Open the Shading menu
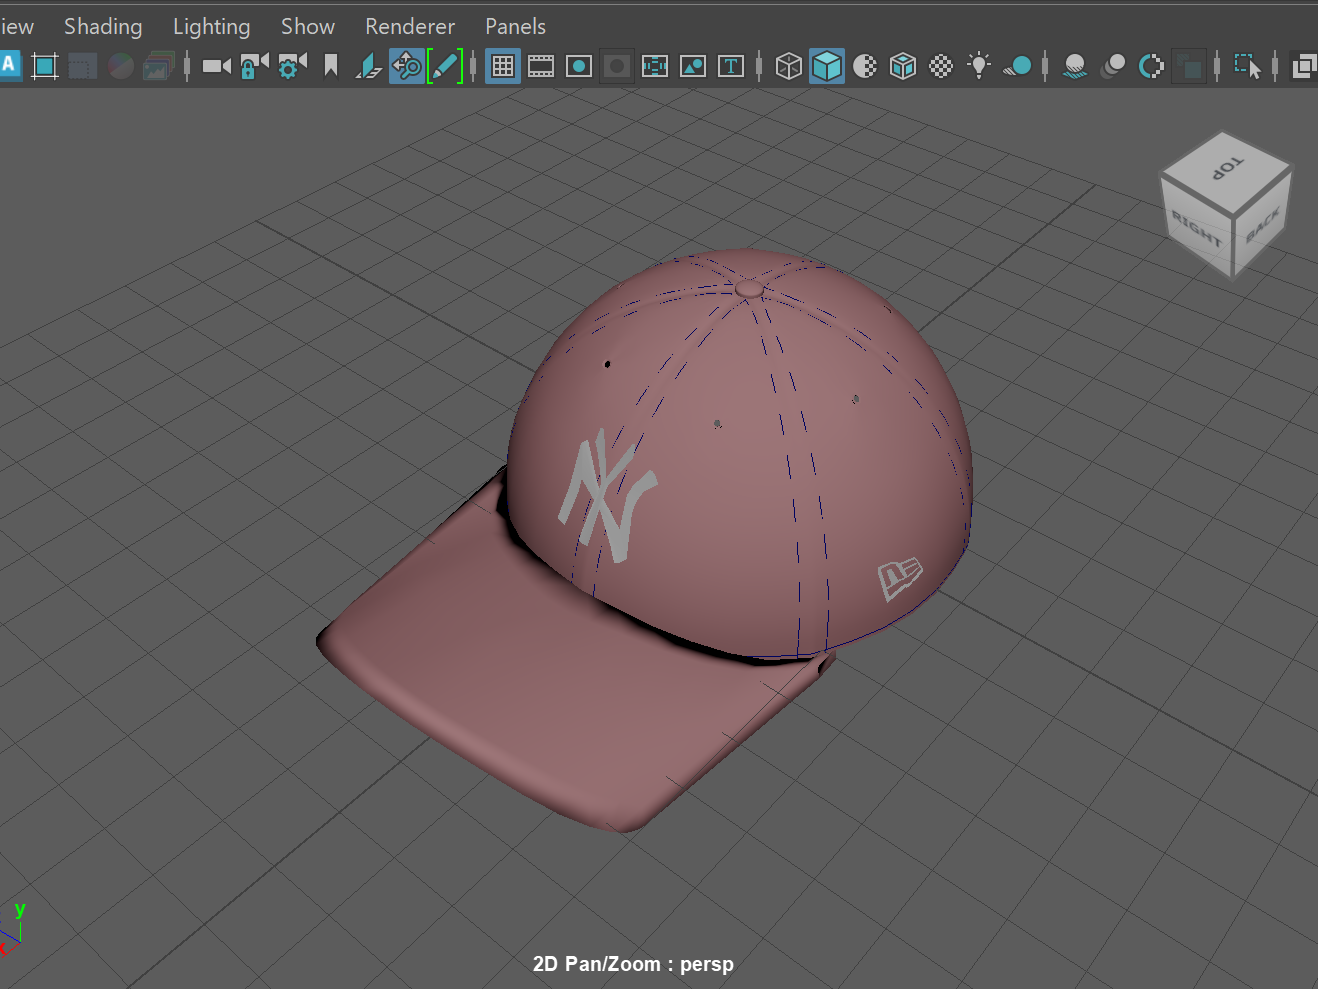 (x=103, y=26)
